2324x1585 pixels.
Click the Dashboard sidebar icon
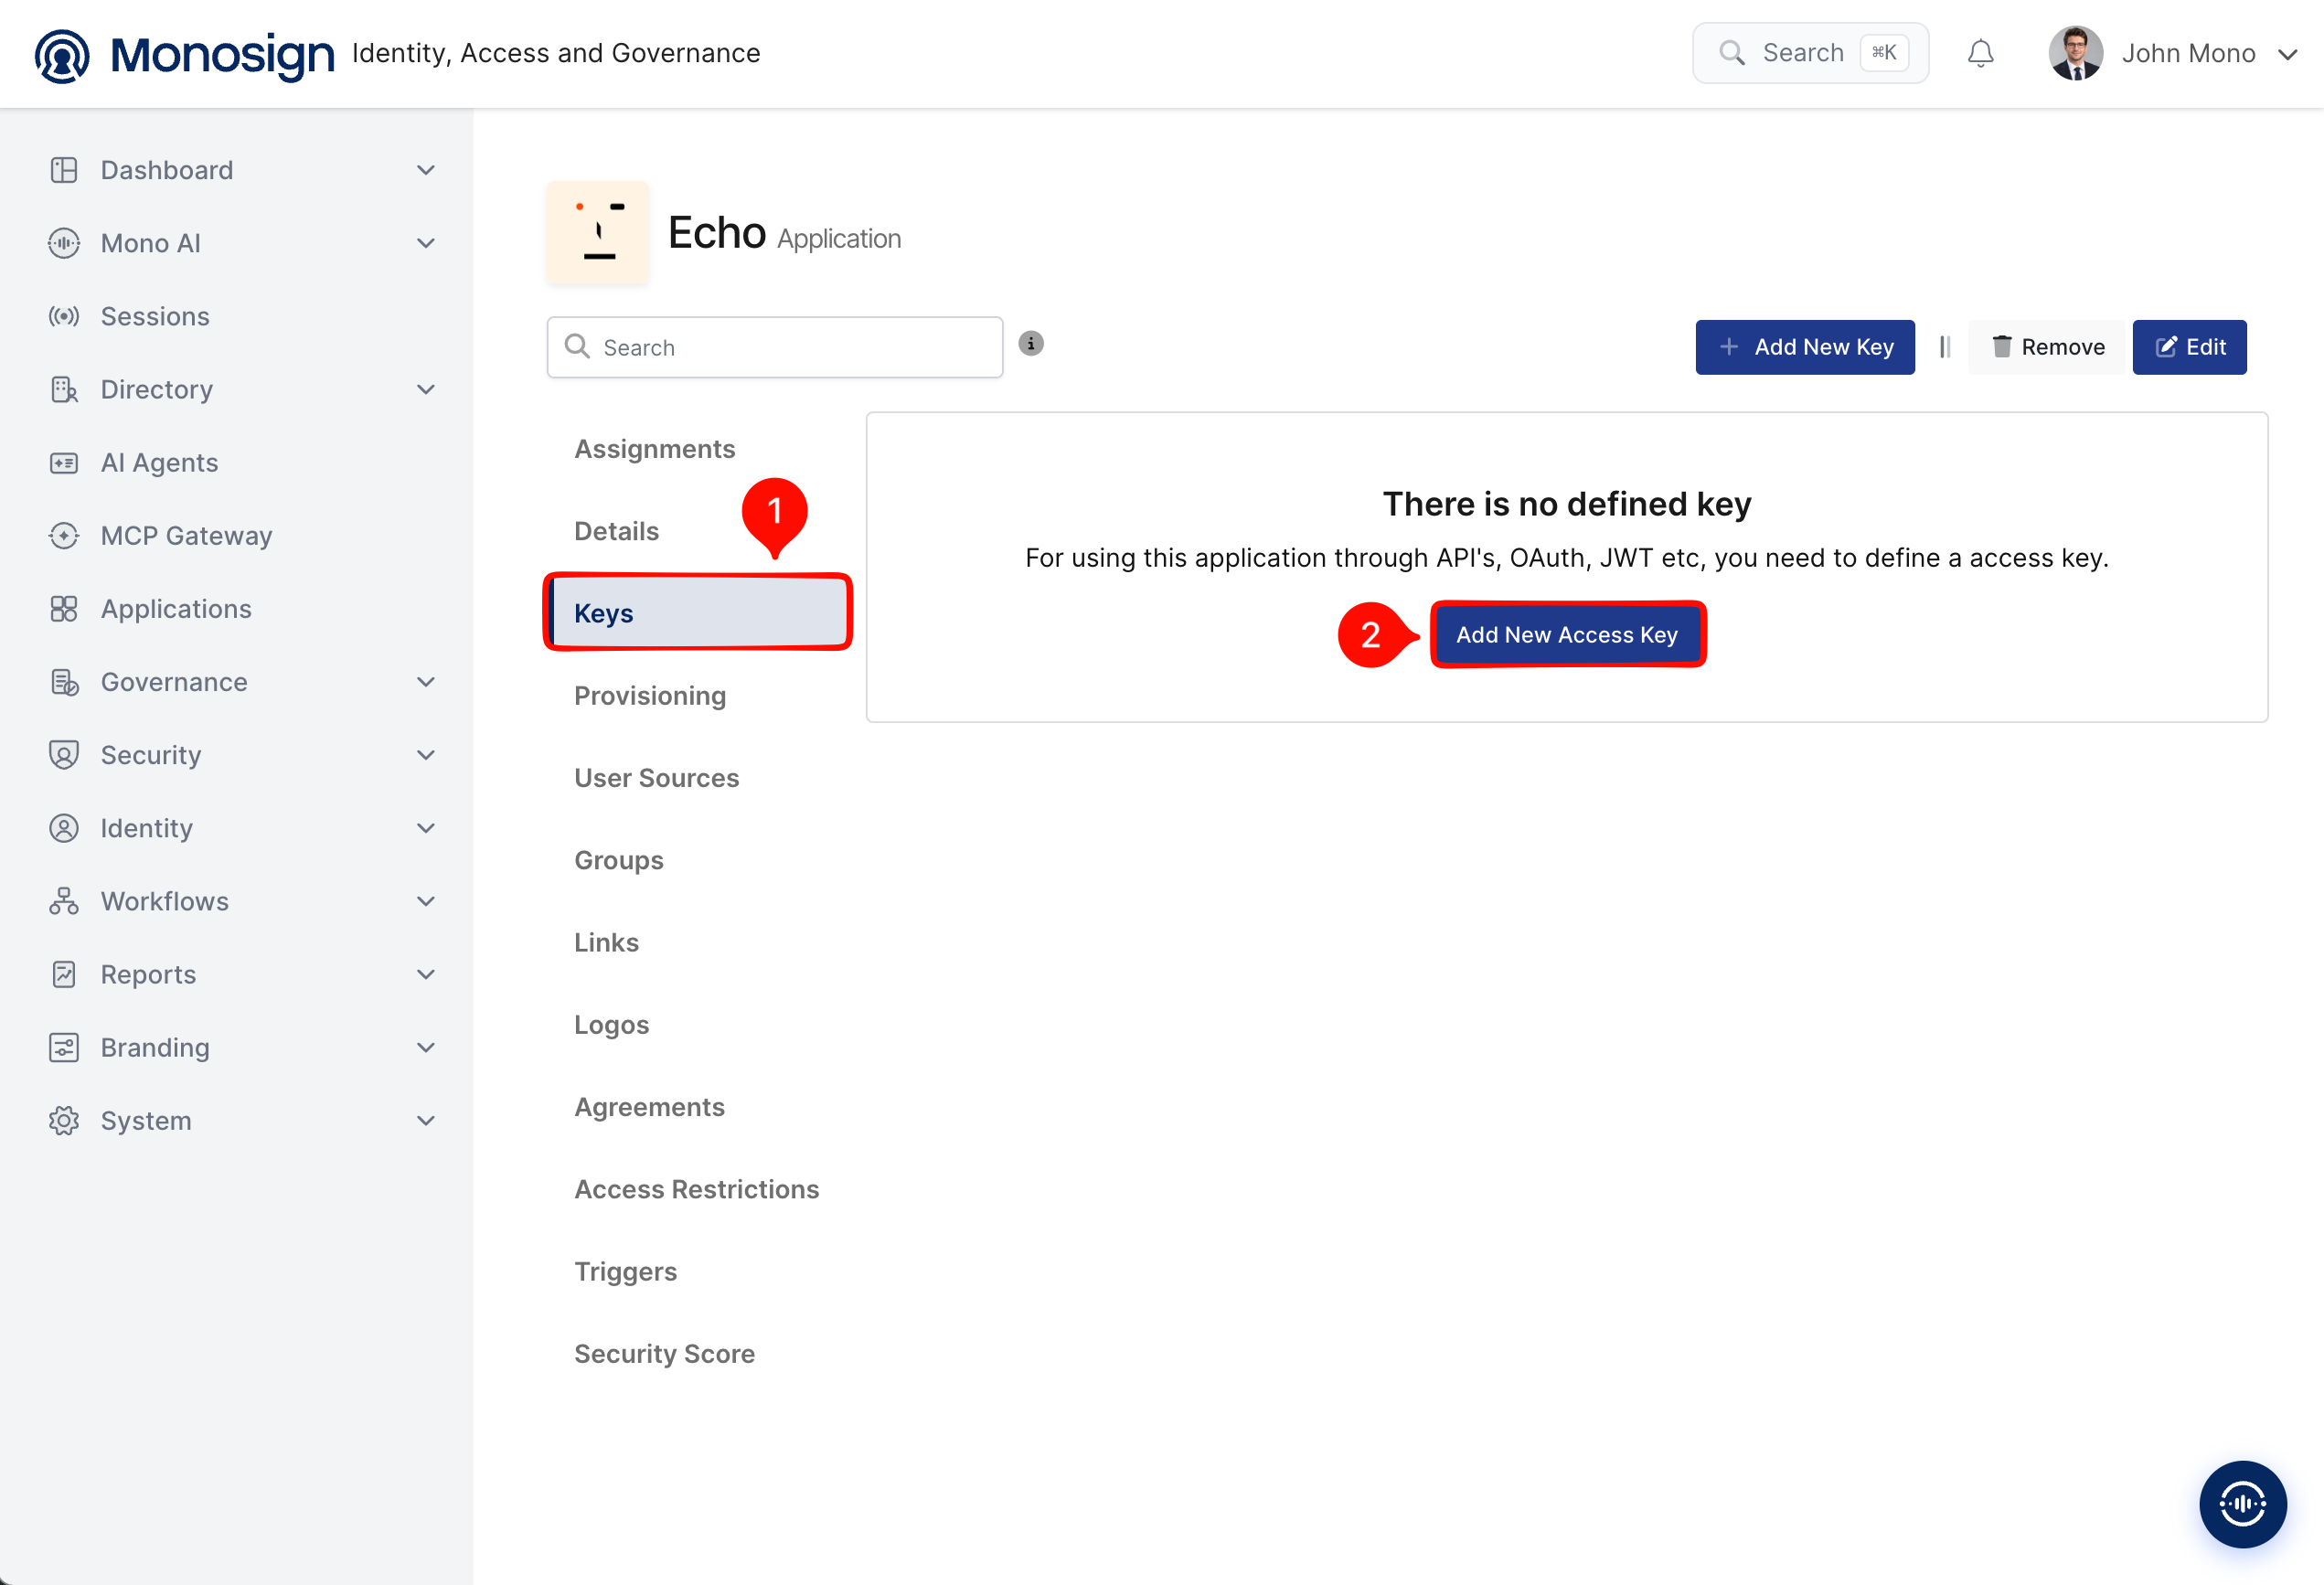(64, 170)
